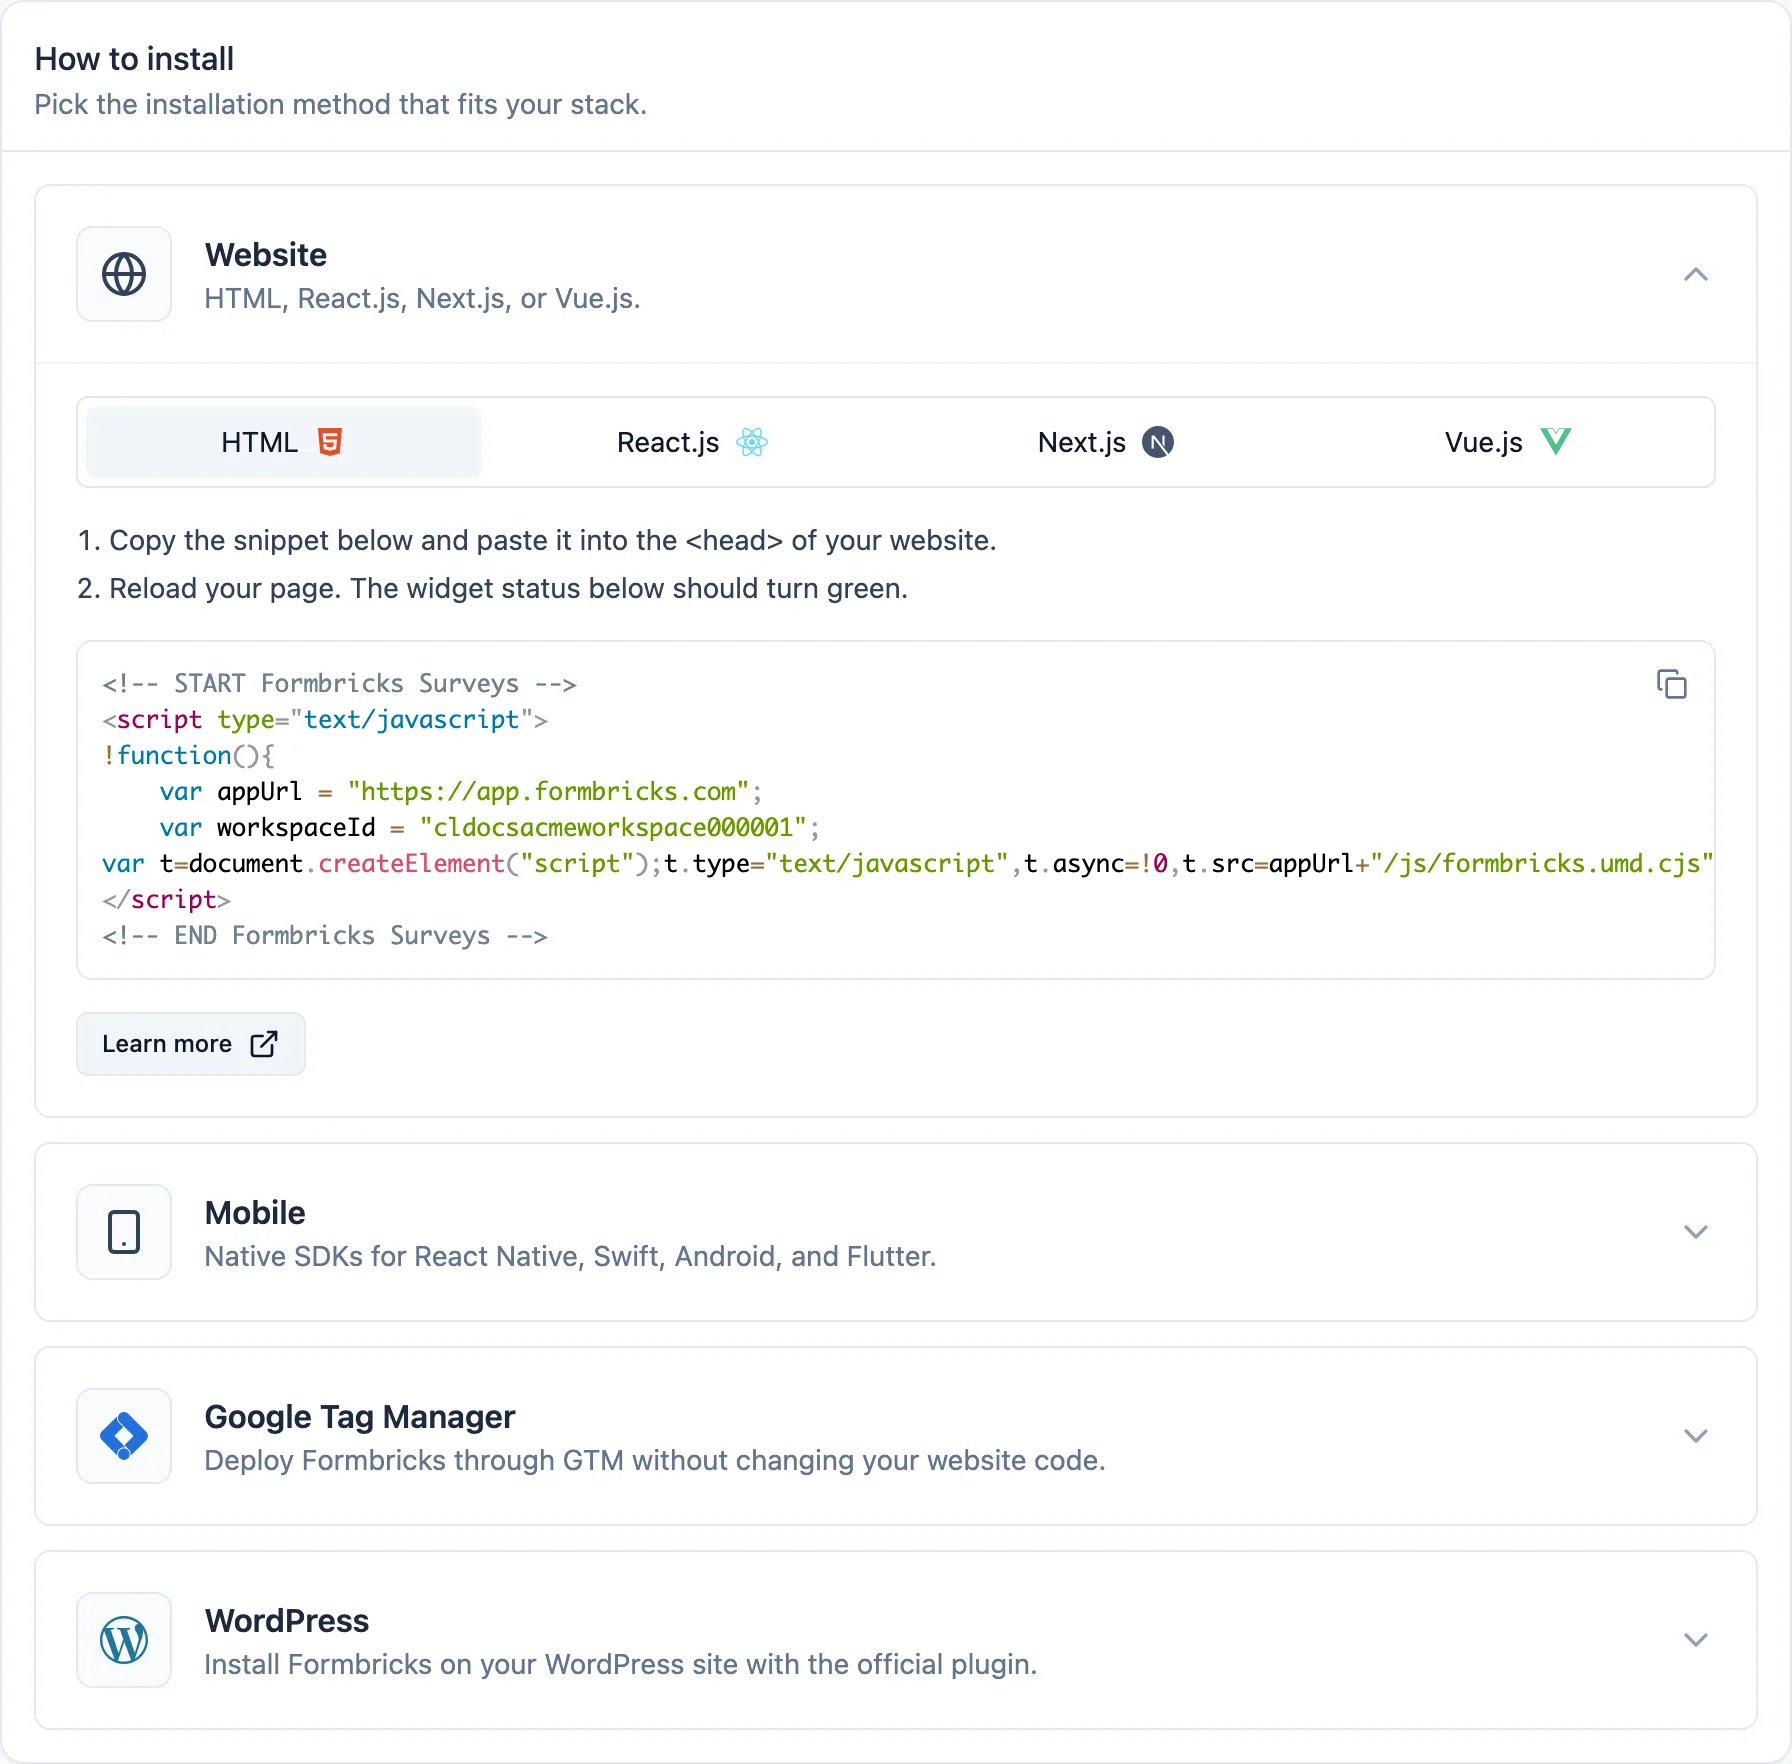Click the '!function(){' code line

[x=188, y=756]
